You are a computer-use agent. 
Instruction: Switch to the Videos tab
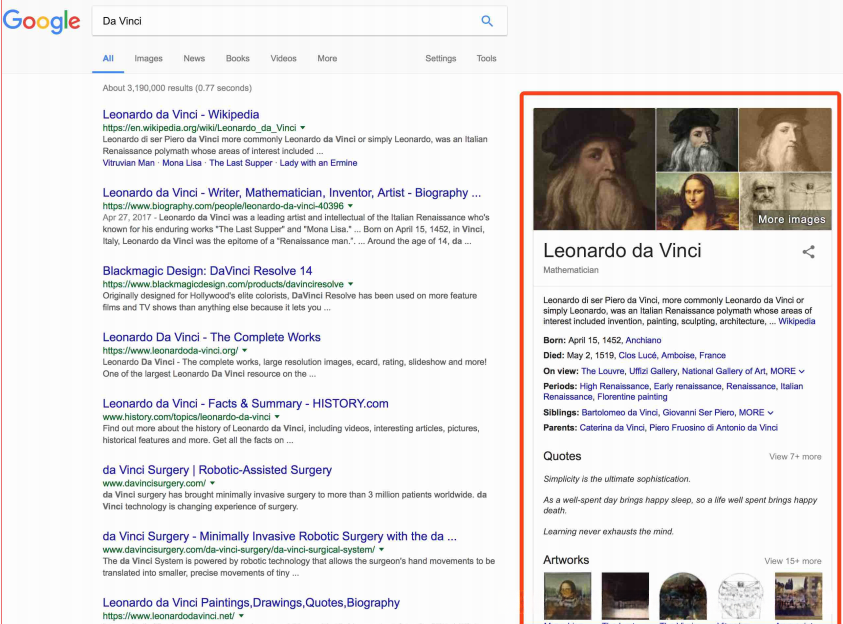[283, 59]
